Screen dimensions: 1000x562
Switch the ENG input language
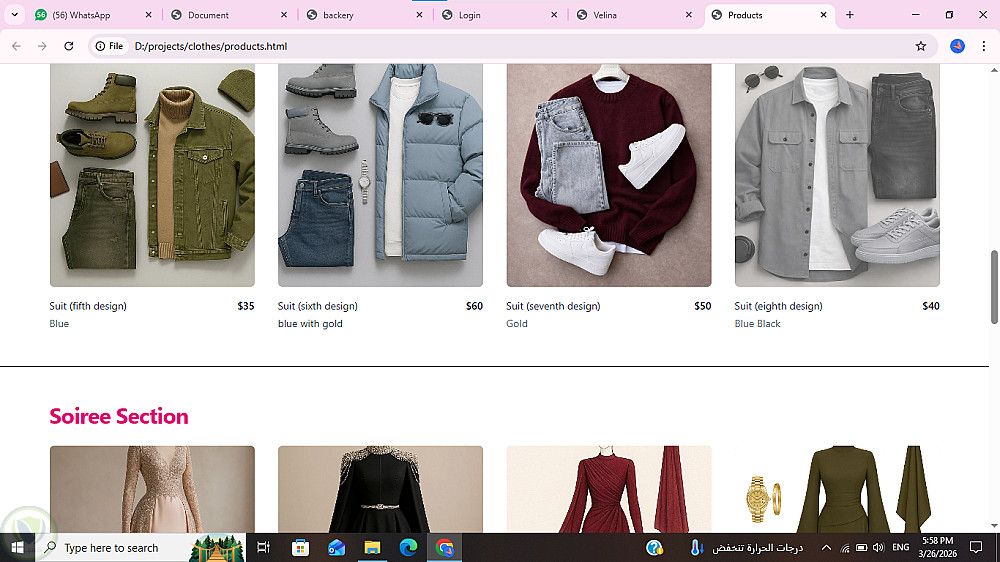901,547
